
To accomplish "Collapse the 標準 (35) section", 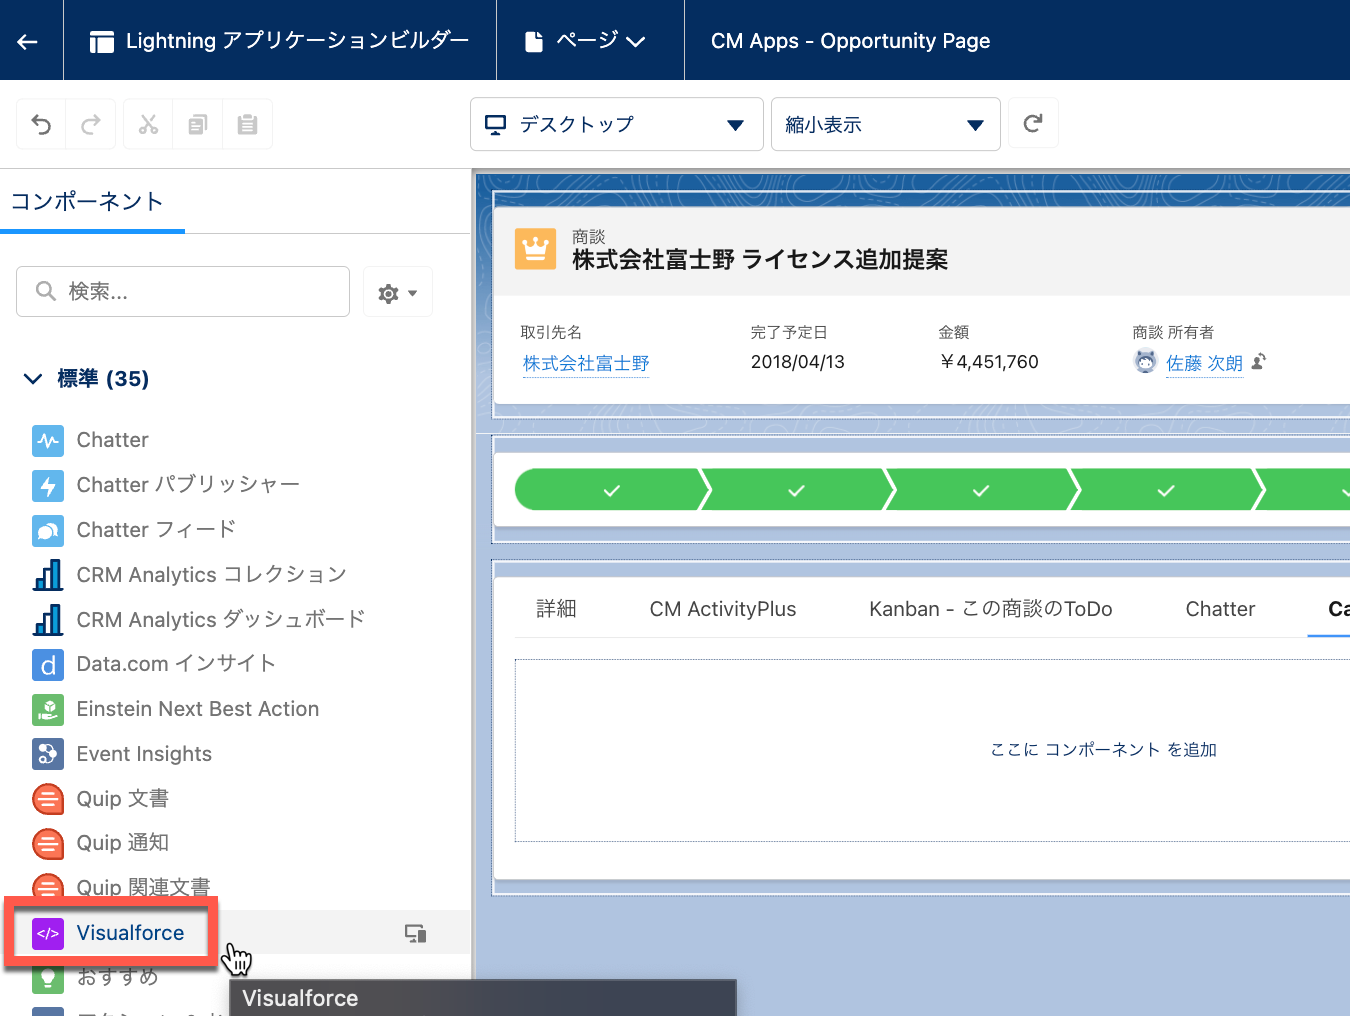I will (33, 378).
